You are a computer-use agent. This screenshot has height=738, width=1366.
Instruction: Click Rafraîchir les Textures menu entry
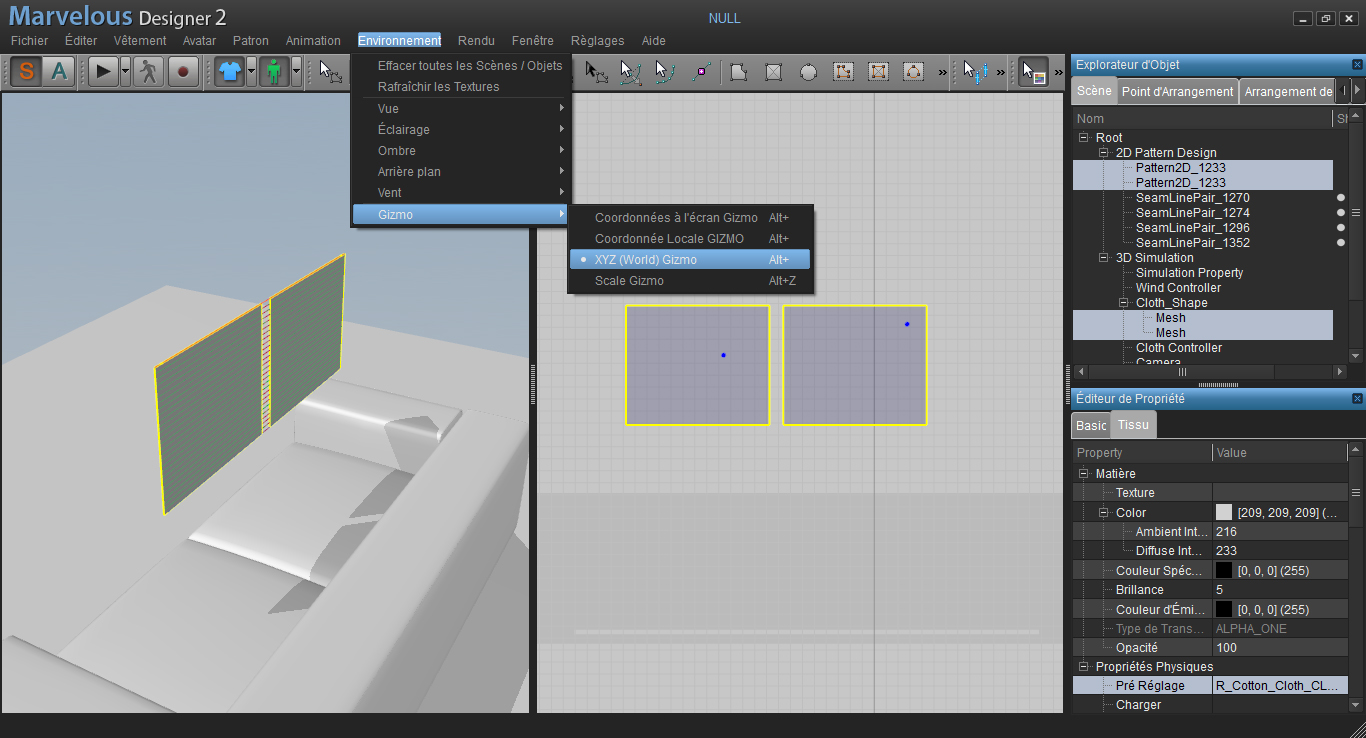pos(461,87)
